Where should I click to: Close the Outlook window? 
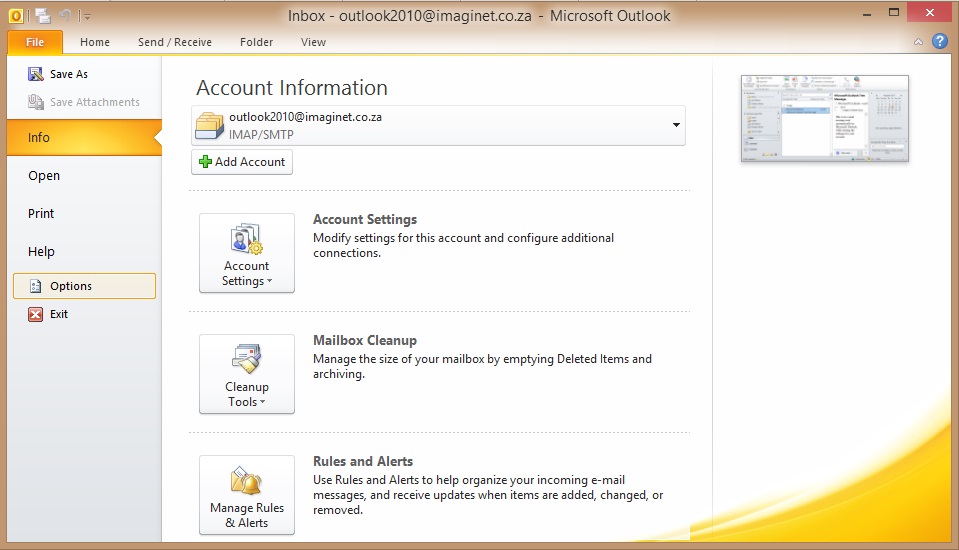930,12
